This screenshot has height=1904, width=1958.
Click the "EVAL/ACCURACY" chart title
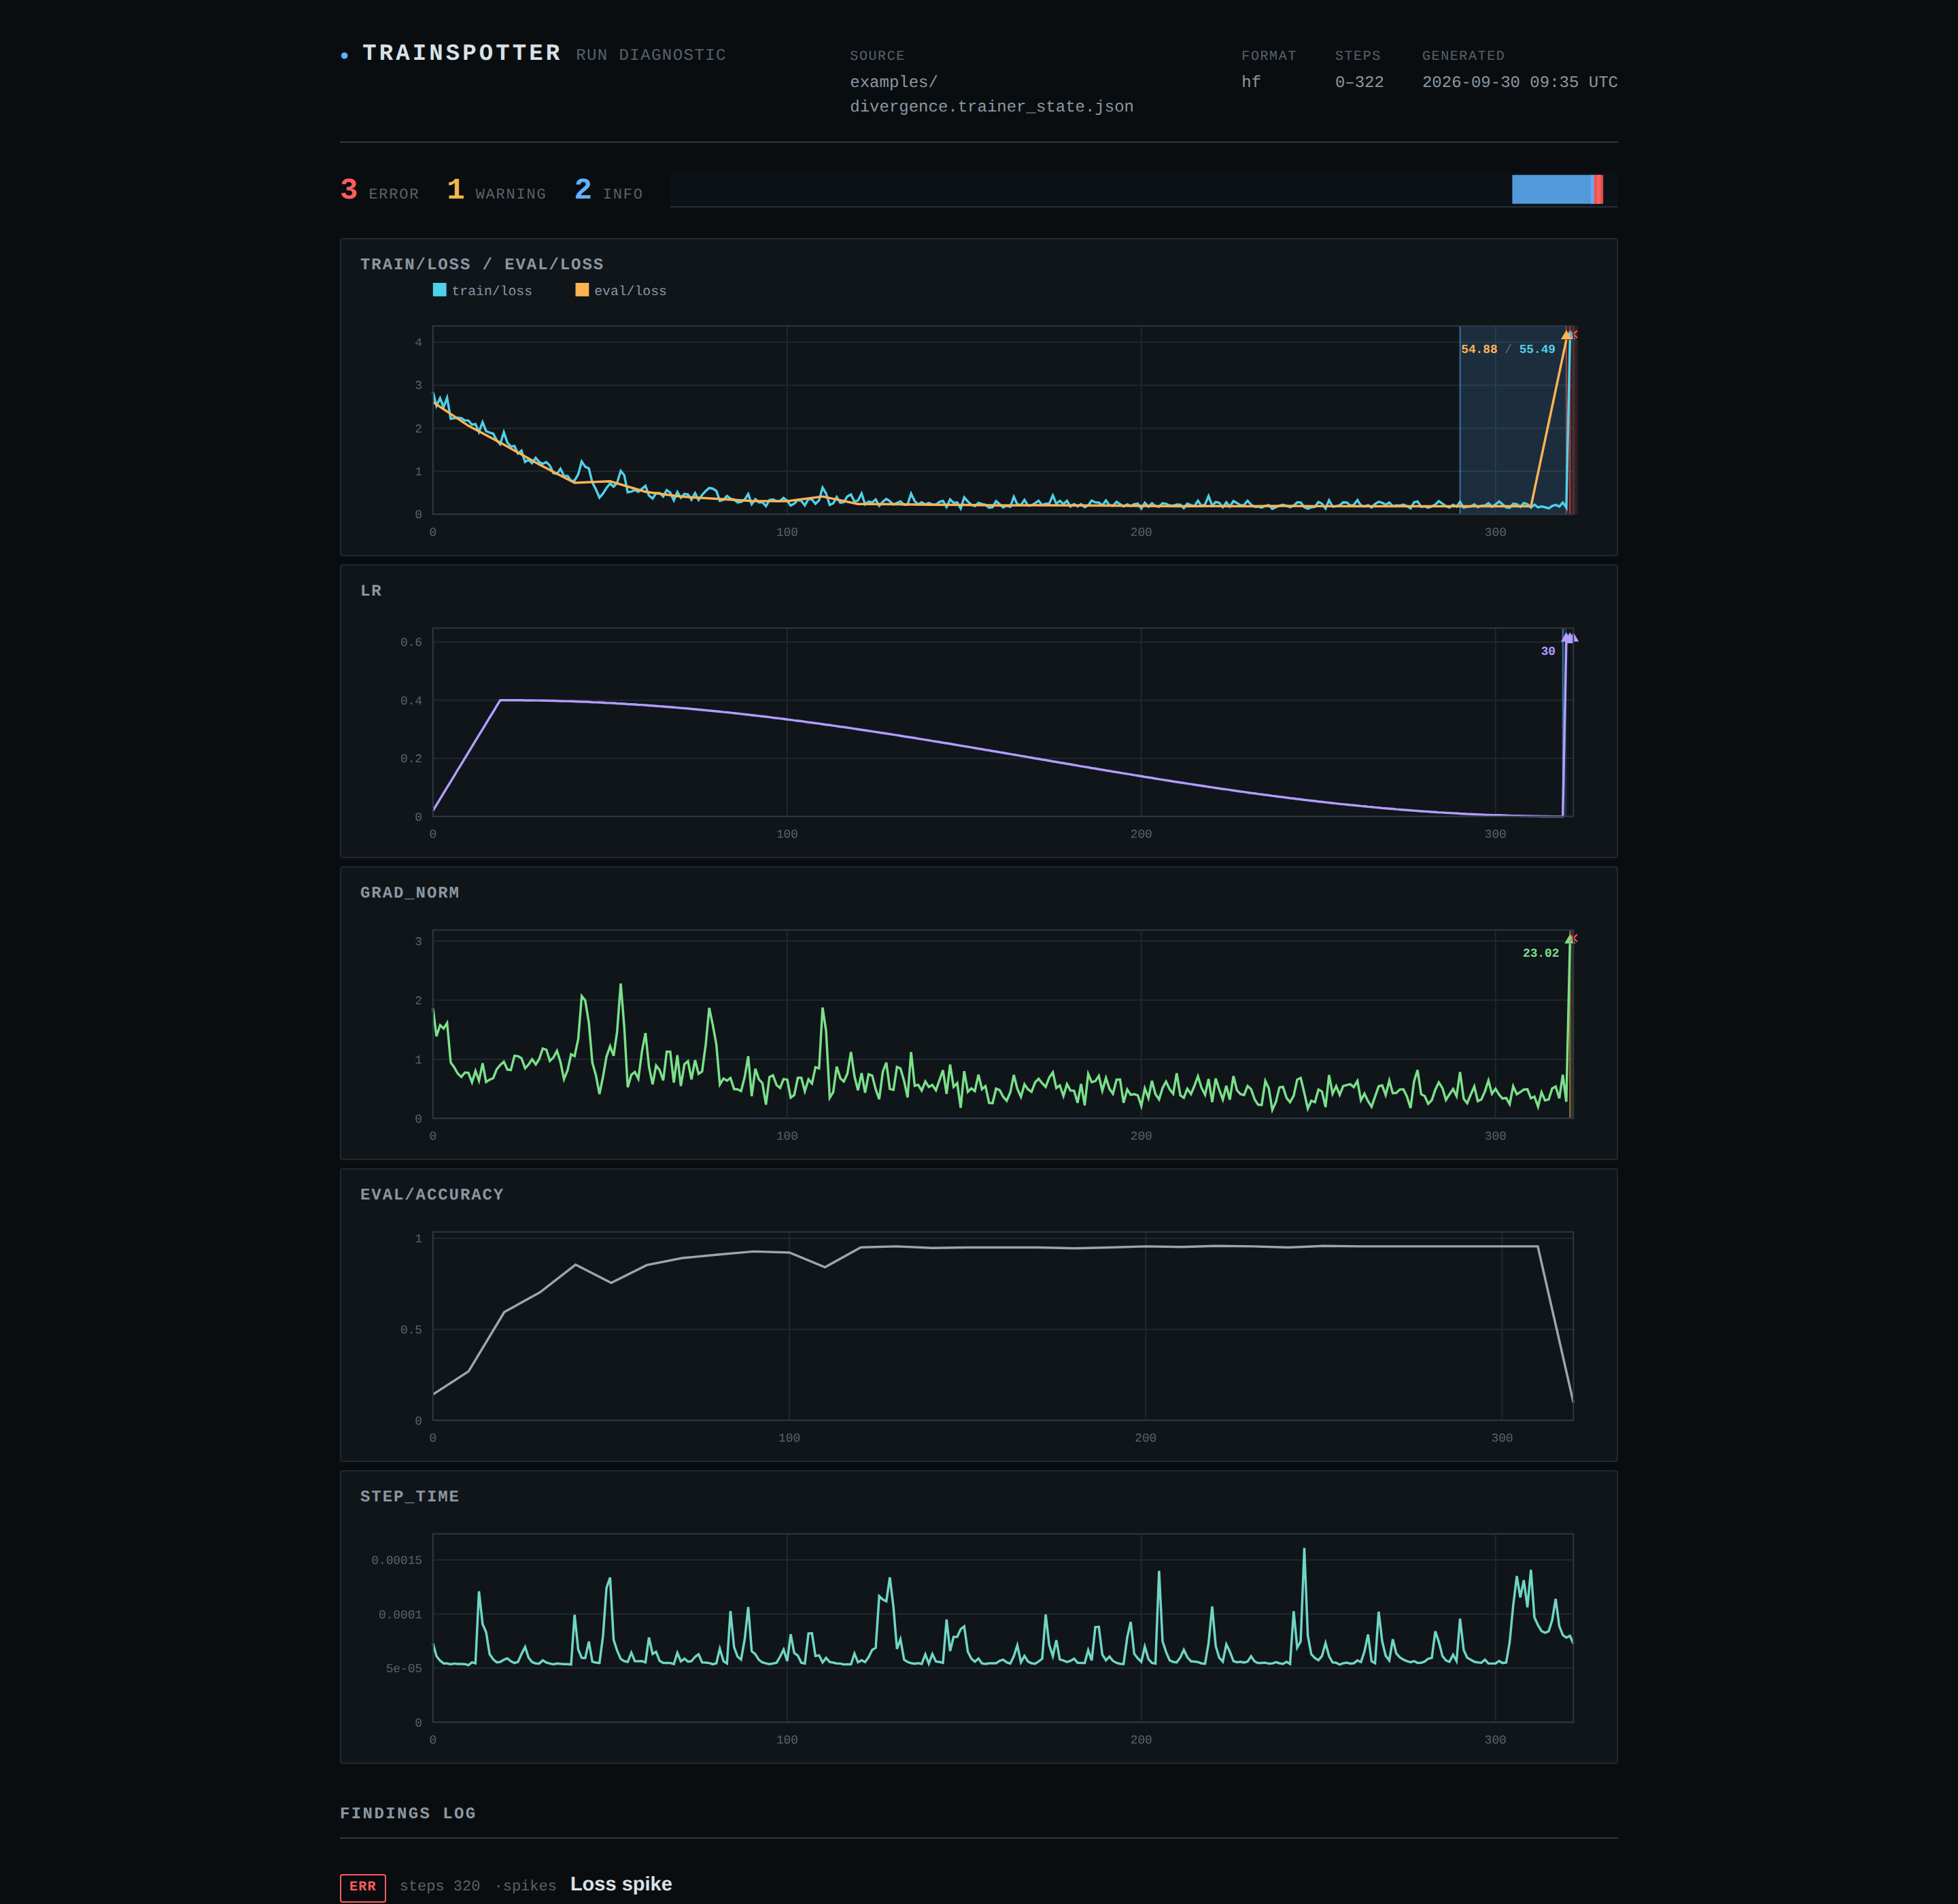click(x=432, y=1195)
